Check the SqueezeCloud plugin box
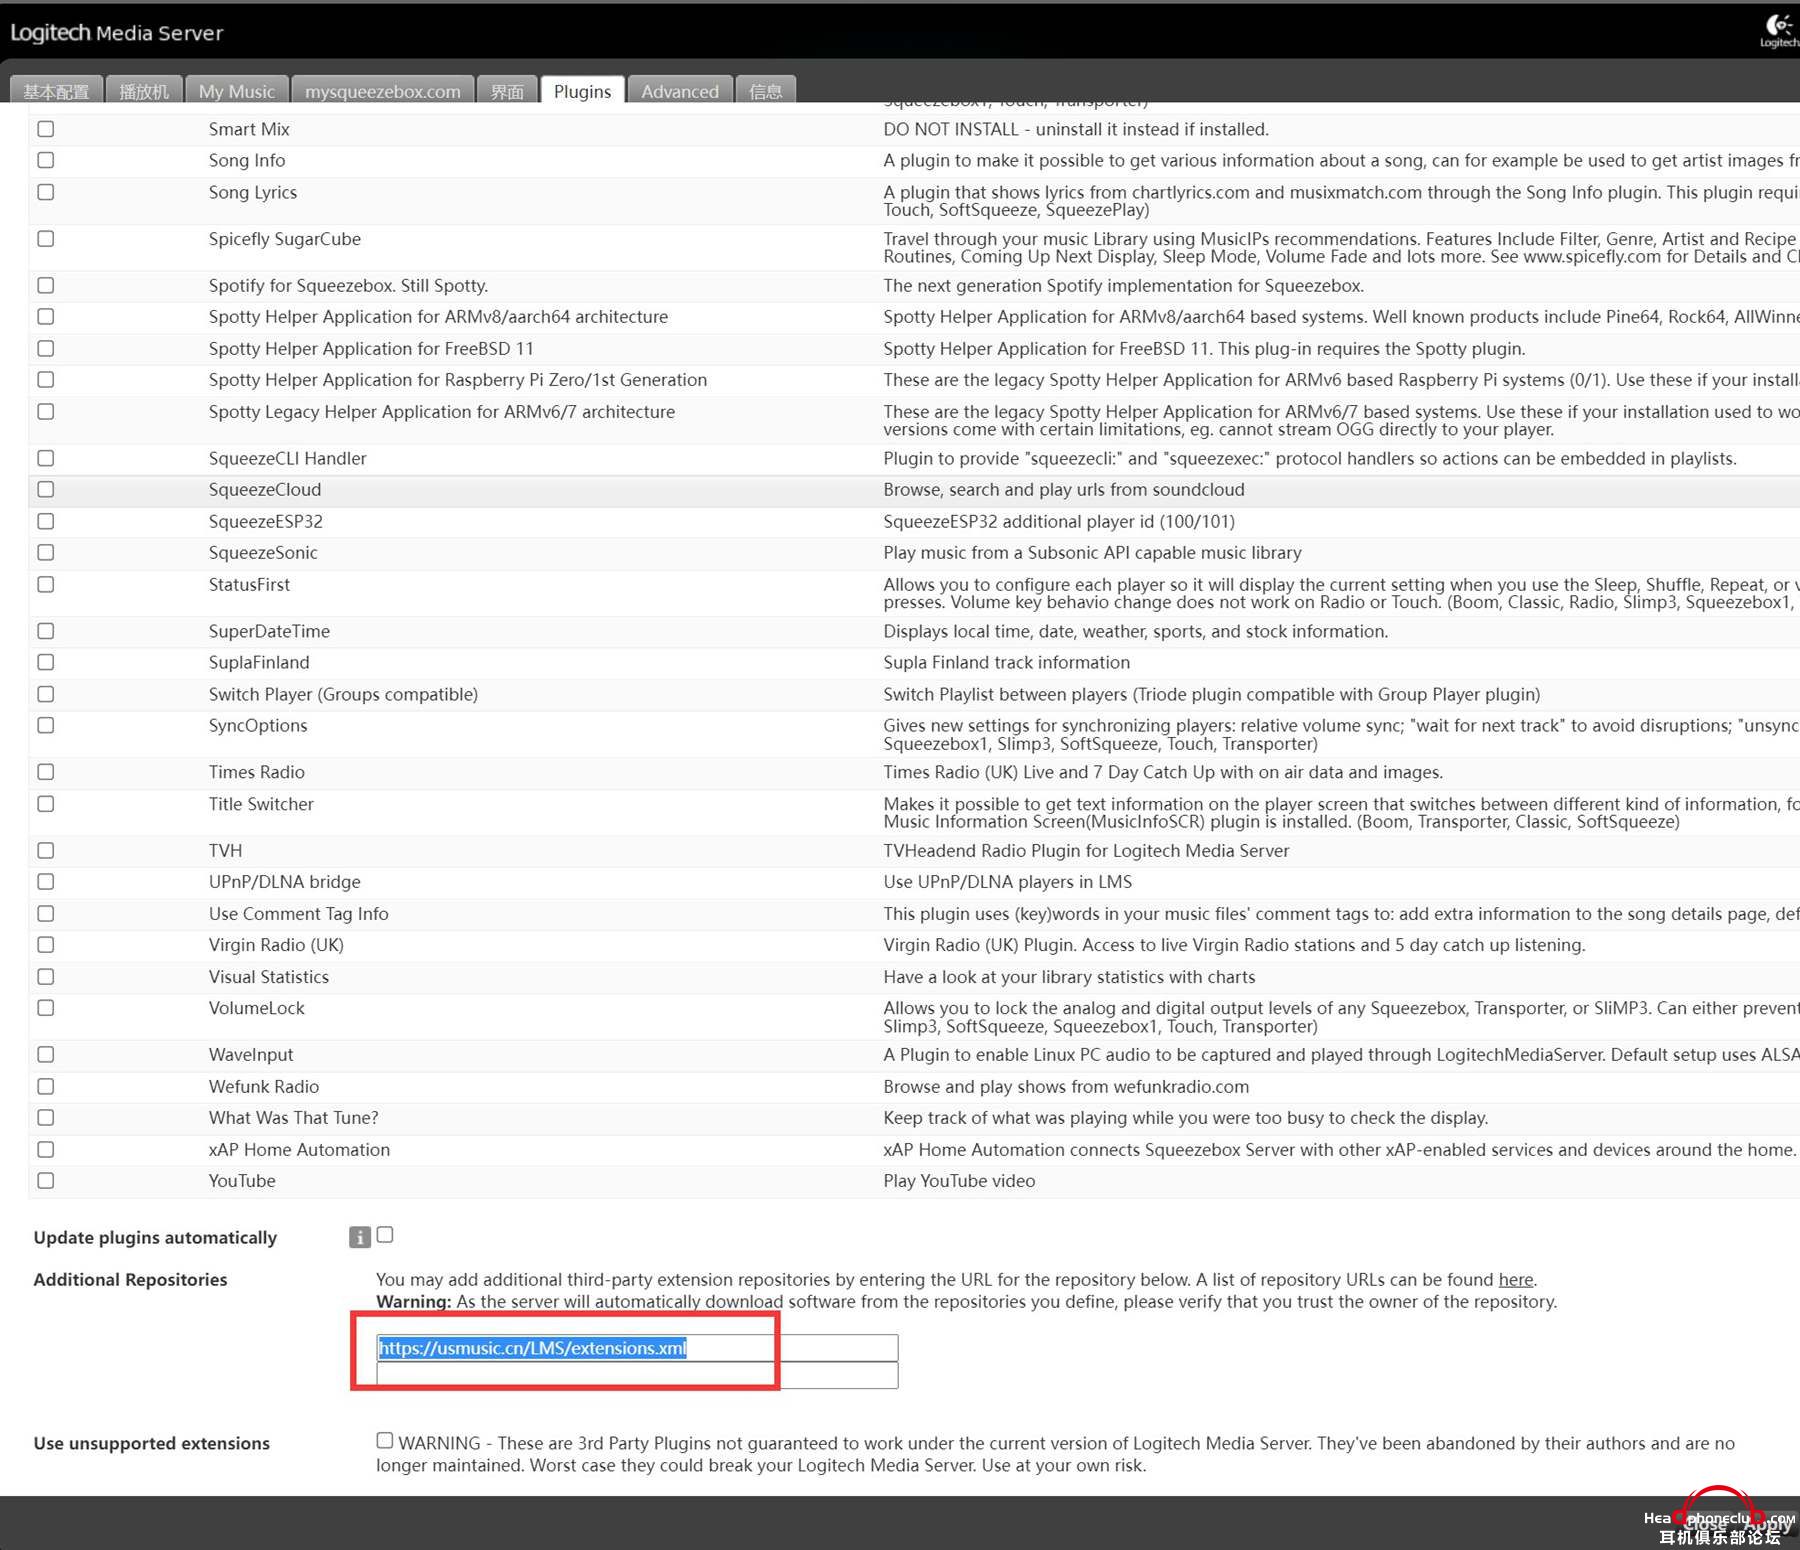The width and height of the screenshot is (1800, 1550). pos(46,490)
